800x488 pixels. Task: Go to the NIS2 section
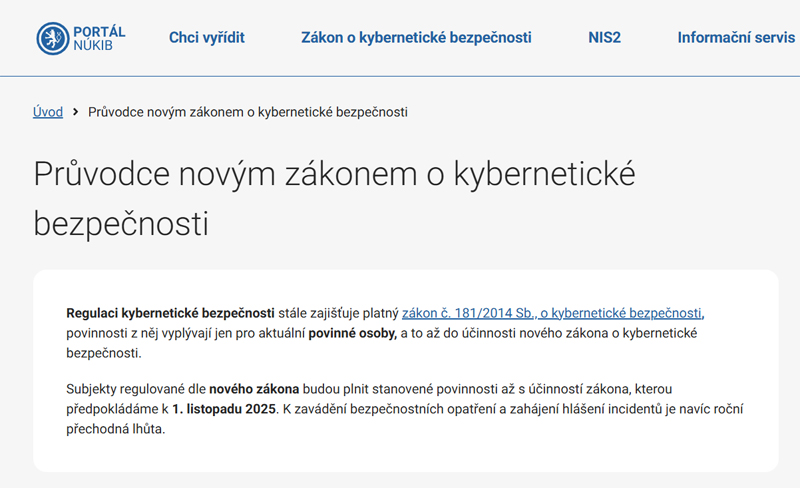point(604,38)
